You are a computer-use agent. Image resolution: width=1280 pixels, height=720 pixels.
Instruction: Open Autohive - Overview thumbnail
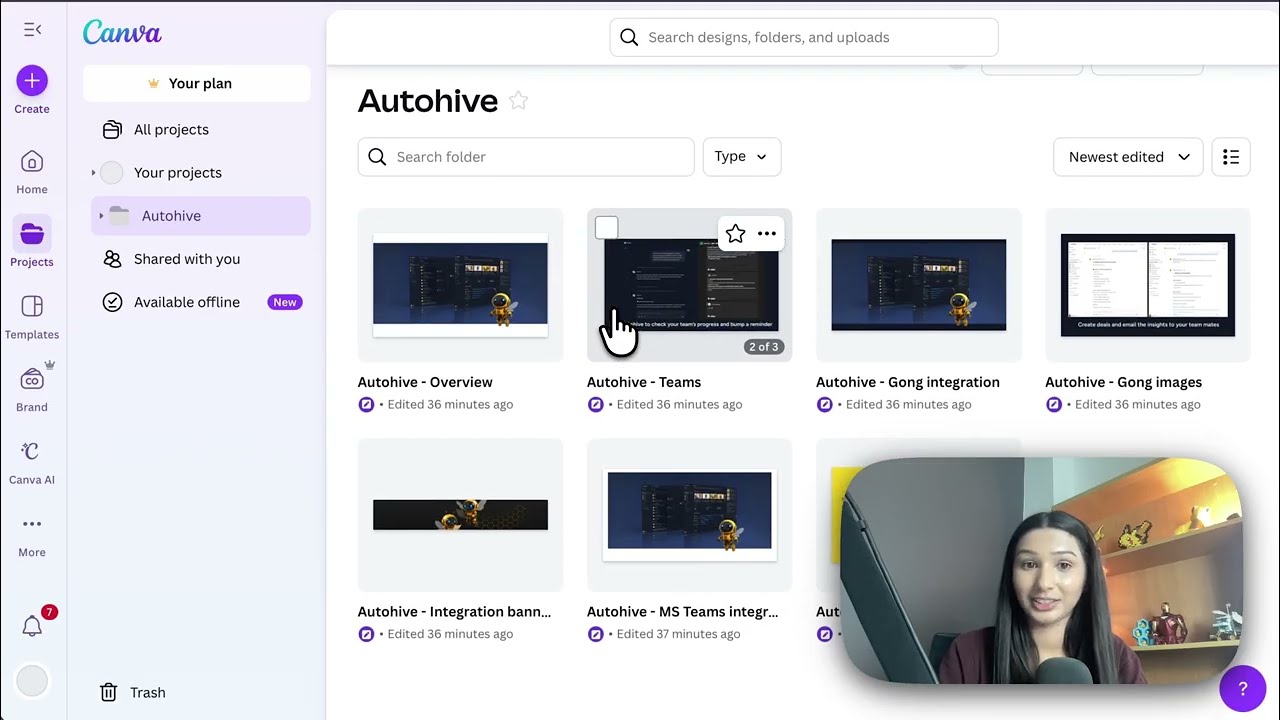click(x=460, y=285)
